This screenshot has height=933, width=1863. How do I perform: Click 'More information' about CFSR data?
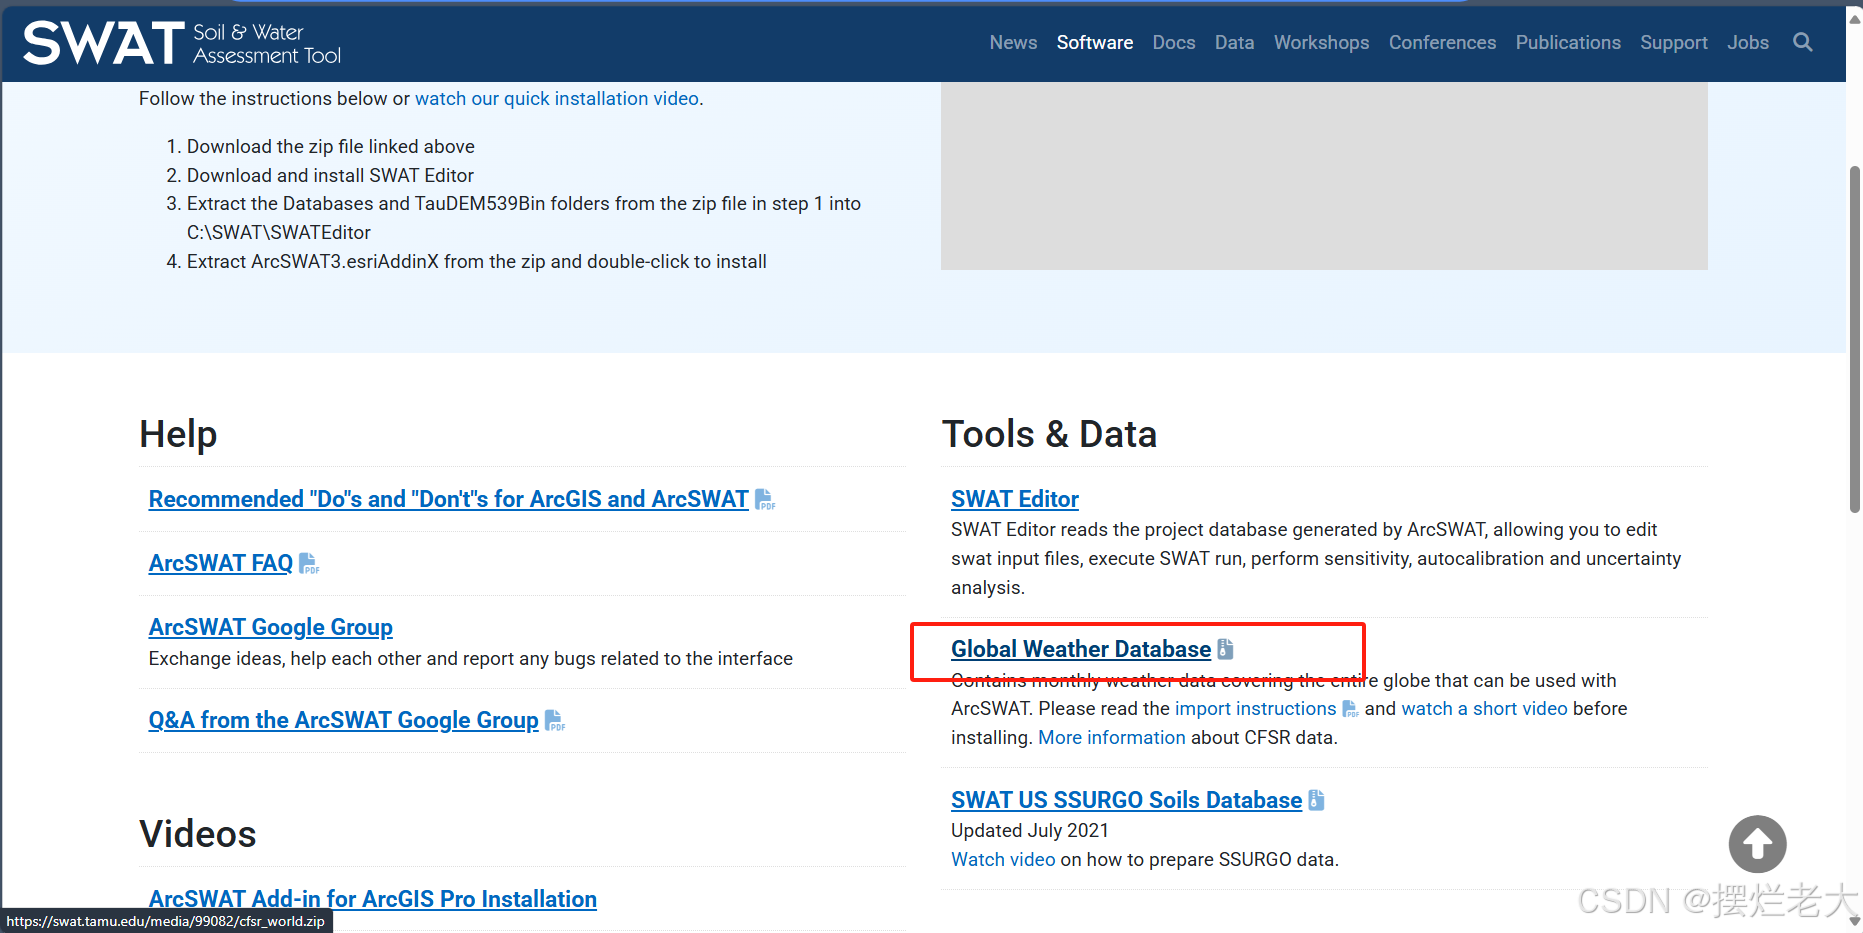1111,738
